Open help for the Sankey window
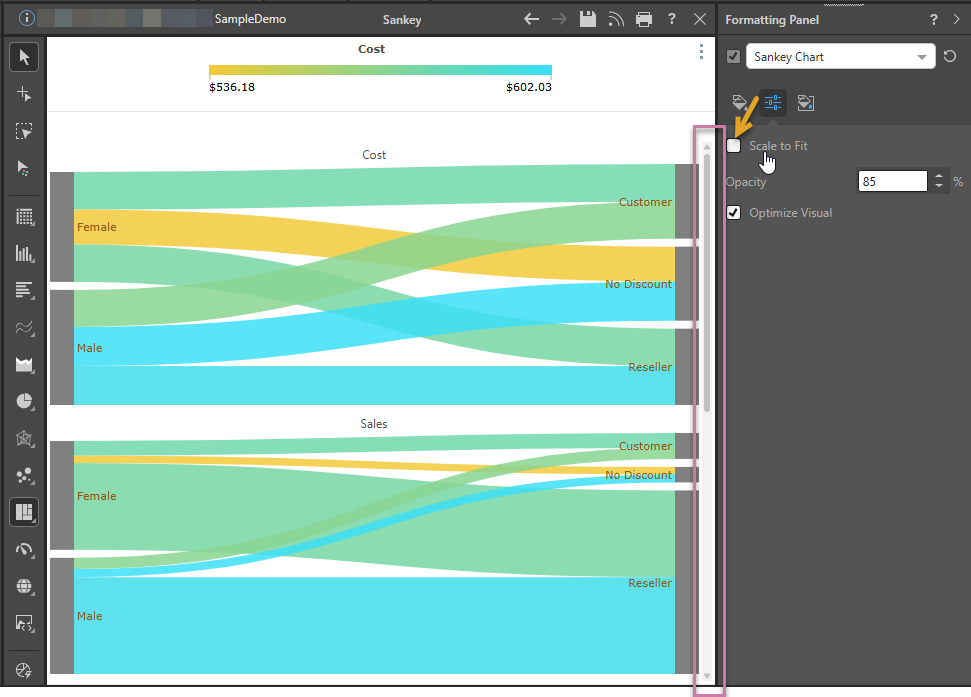The image size is (971, 697). tap(672, 19)
